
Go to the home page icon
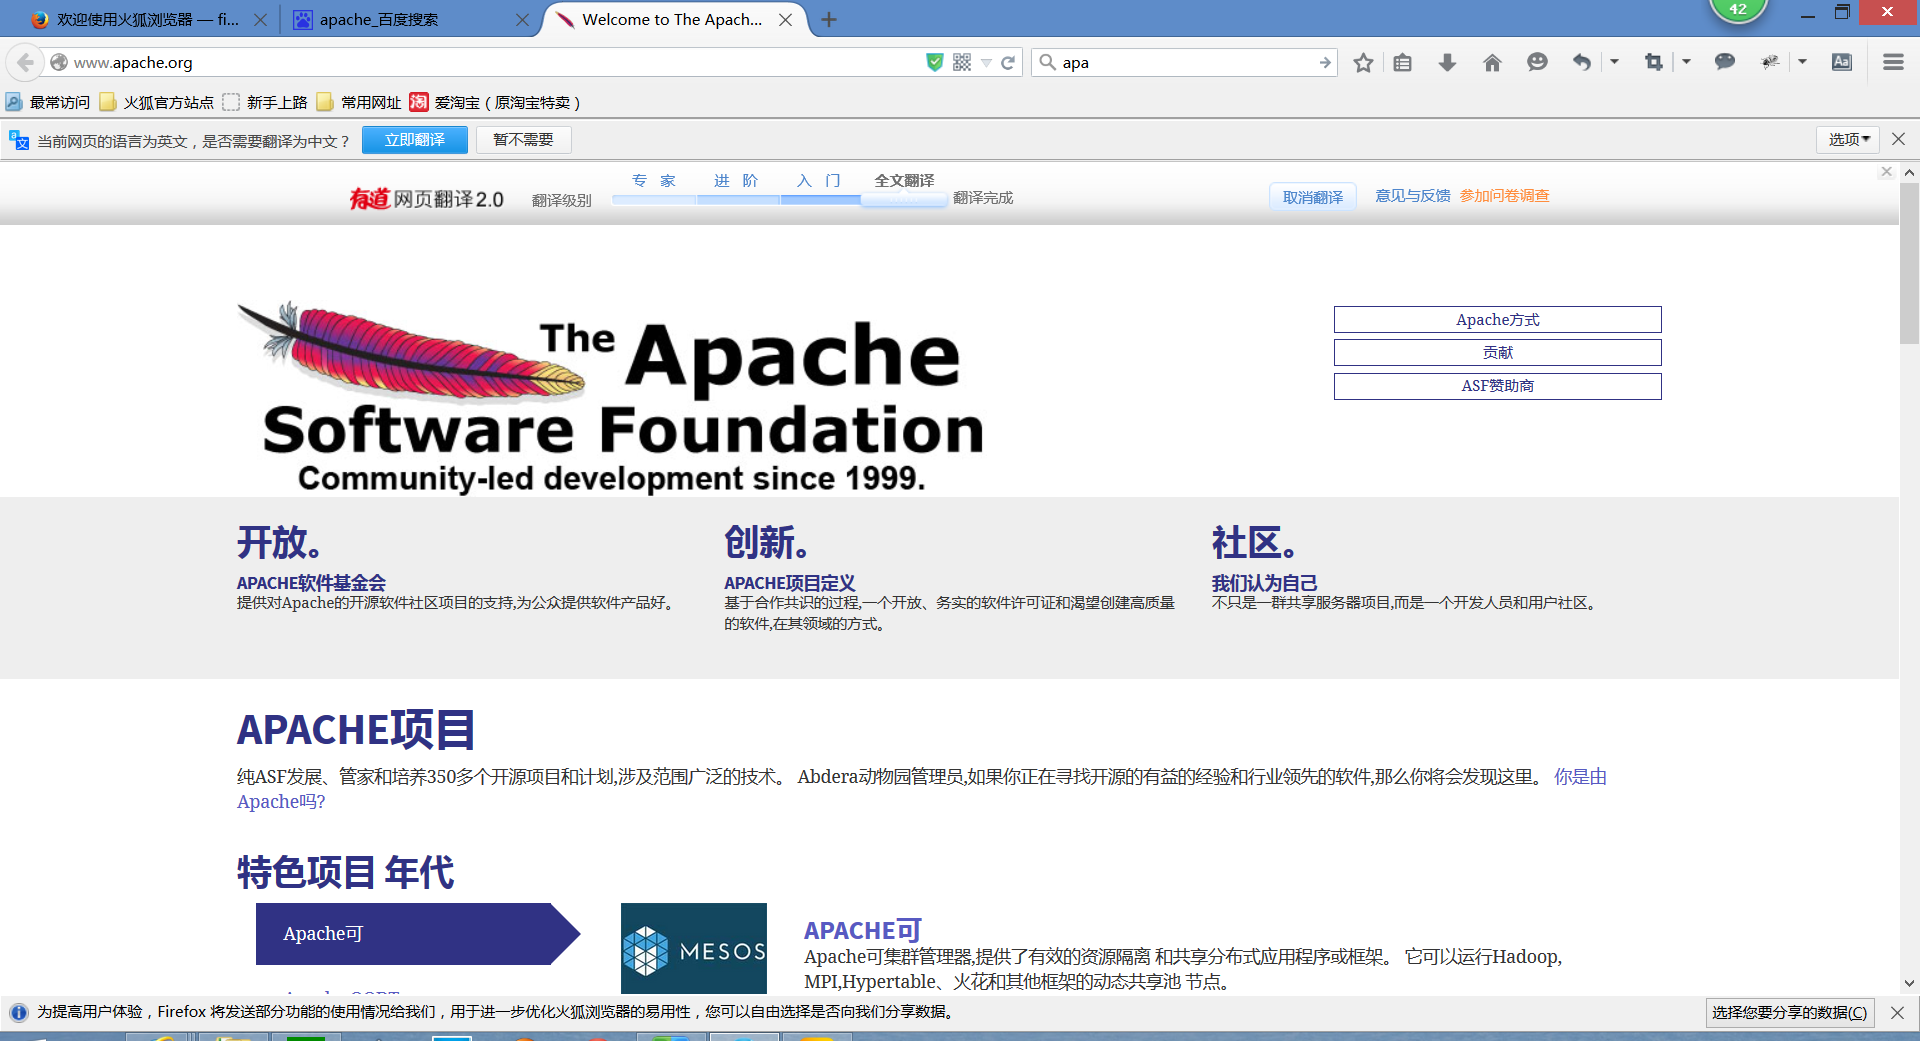click(1492, 62)
